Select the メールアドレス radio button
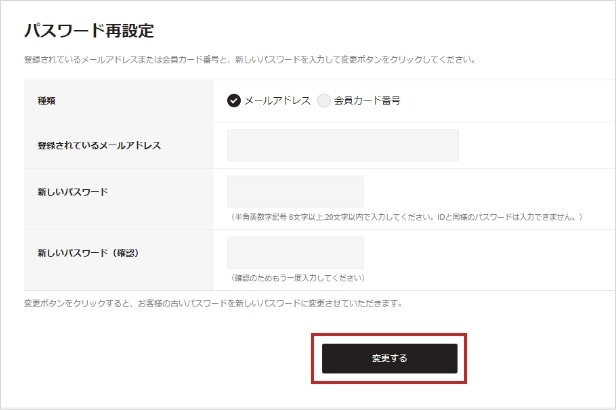616x410 pixels. coord(233,101)
